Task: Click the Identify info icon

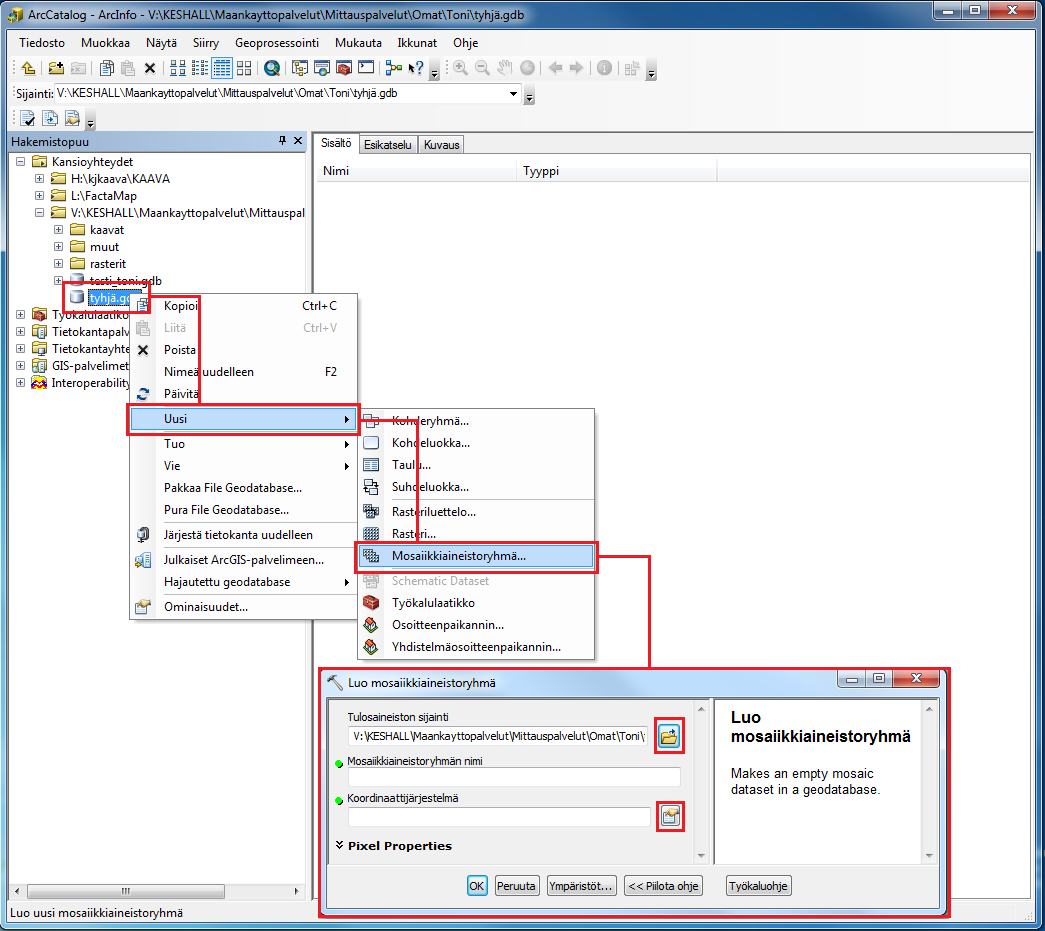Action: pyautogui.click(x=604, y=67)
